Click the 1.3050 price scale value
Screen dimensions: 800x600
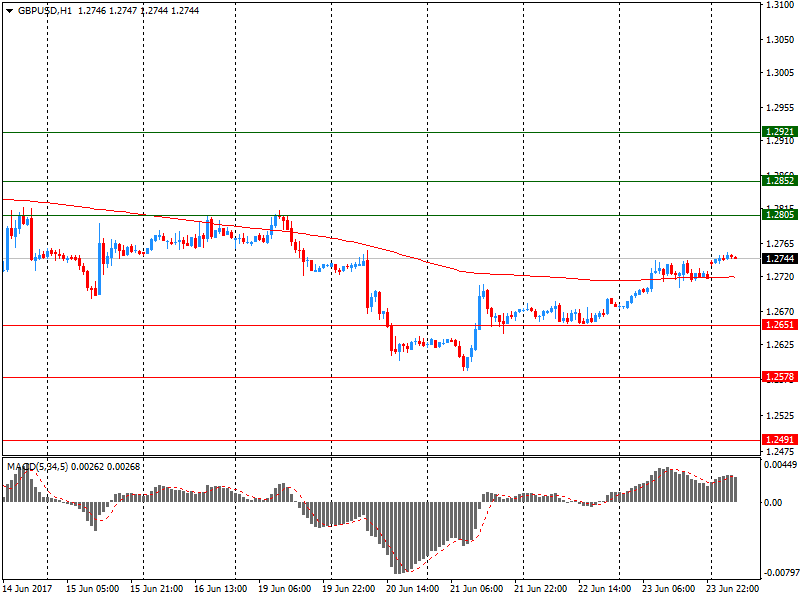(x=780, y=40)
